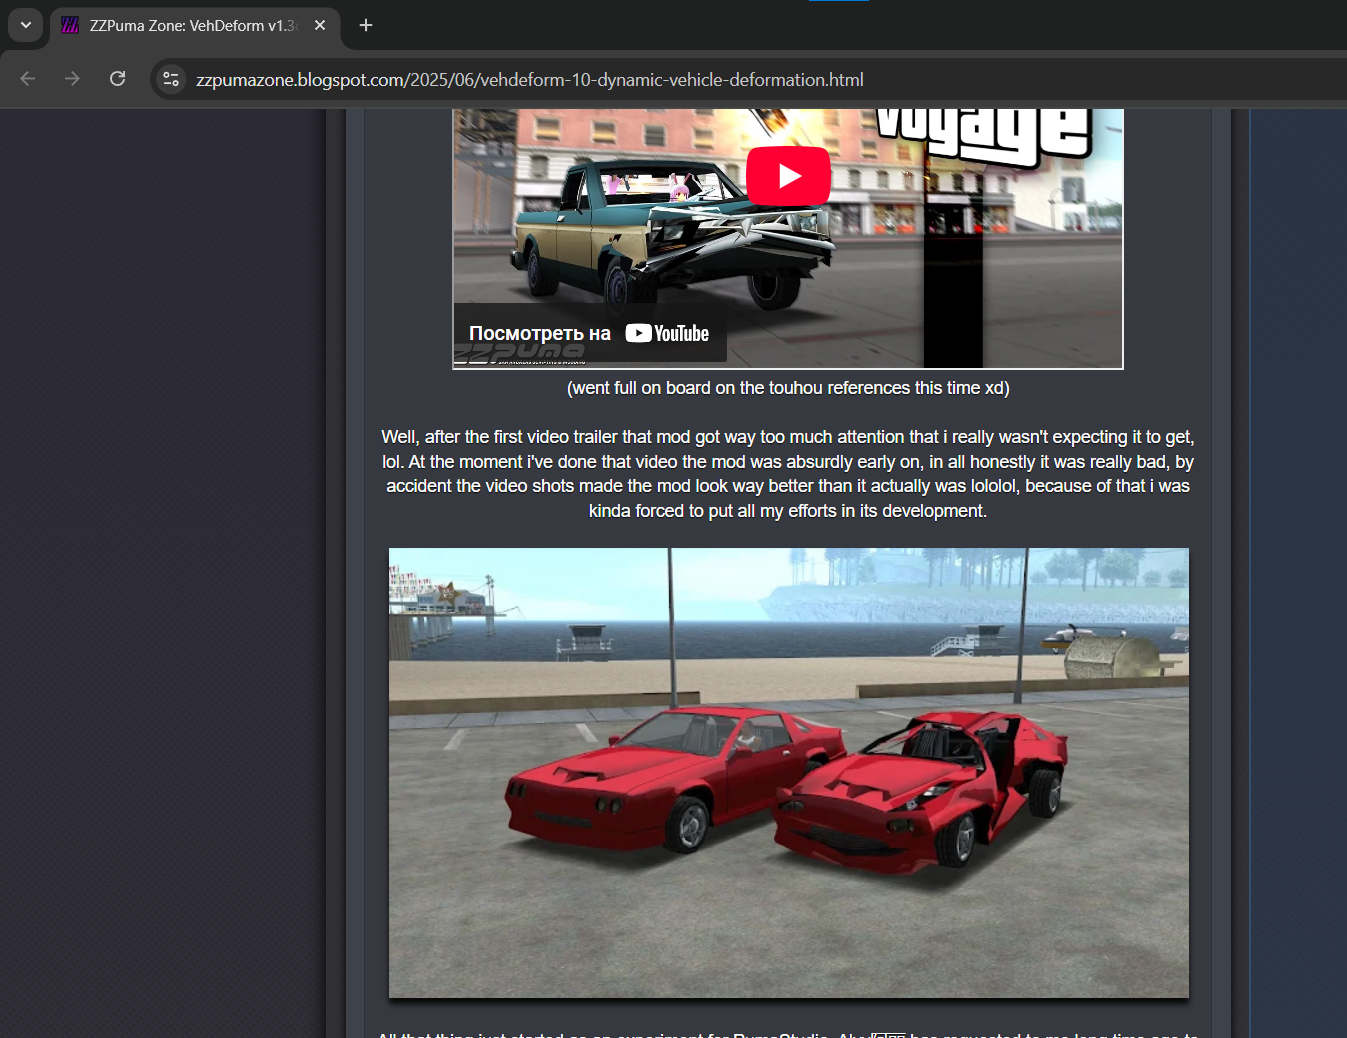Open the tab search dropdown arrow
Image resolution: width=1347 pixels, height=1038 pixels.
click(x=26, y=25)
